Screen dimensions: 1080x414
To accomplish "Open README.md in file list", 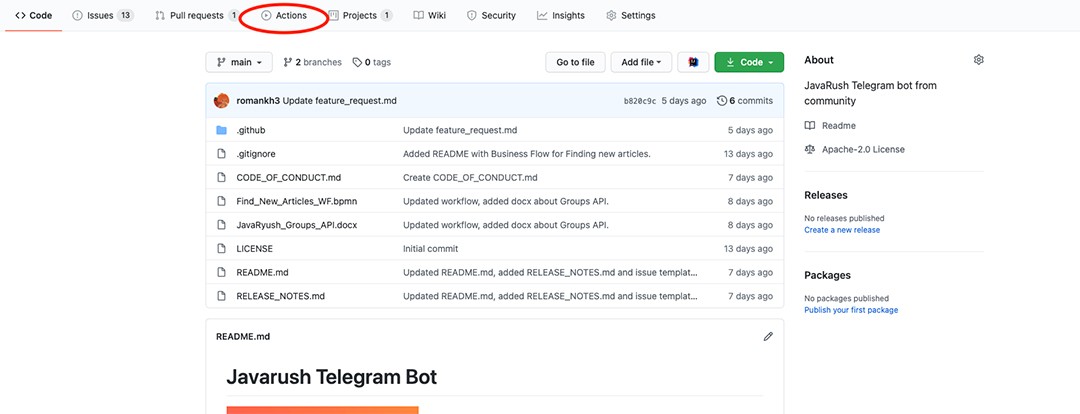I will click(262, 272).
